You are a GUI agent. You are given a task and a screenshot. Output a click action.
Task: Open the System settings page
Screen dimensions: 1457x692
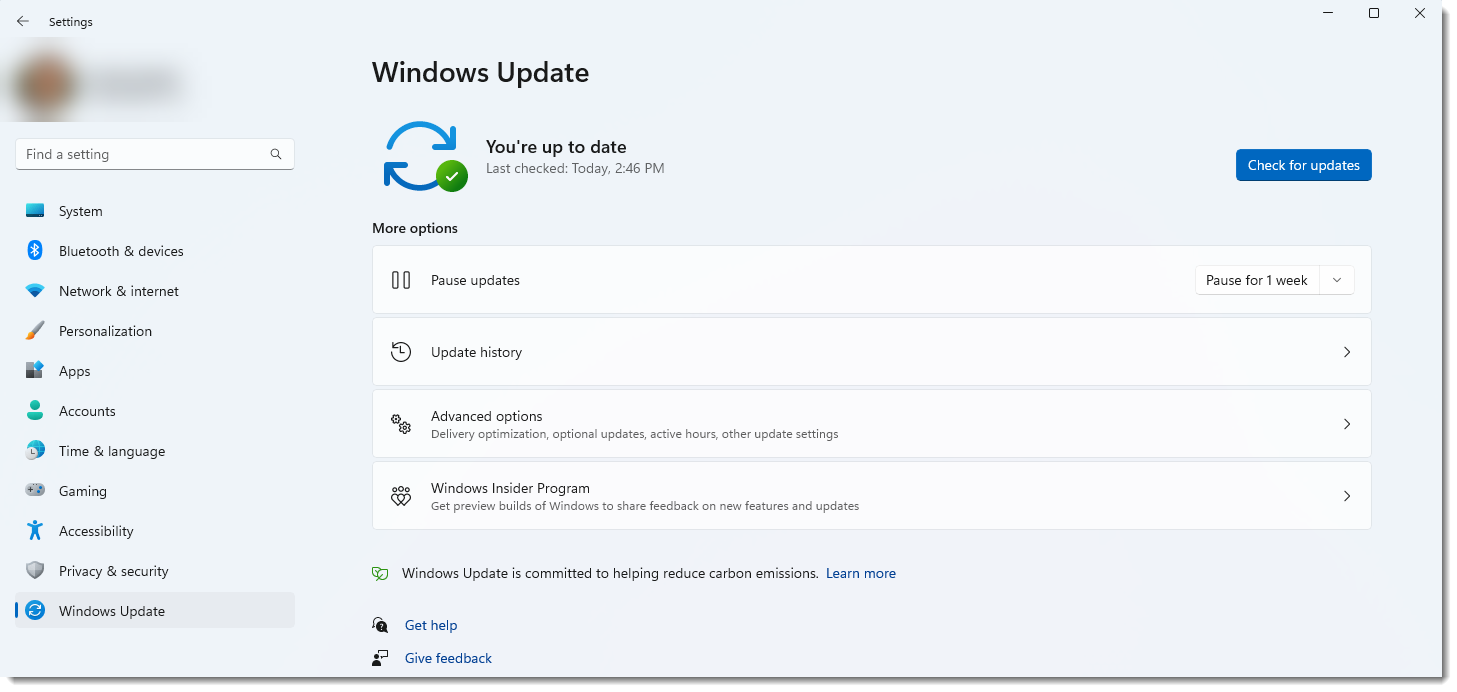coord(155,211)
